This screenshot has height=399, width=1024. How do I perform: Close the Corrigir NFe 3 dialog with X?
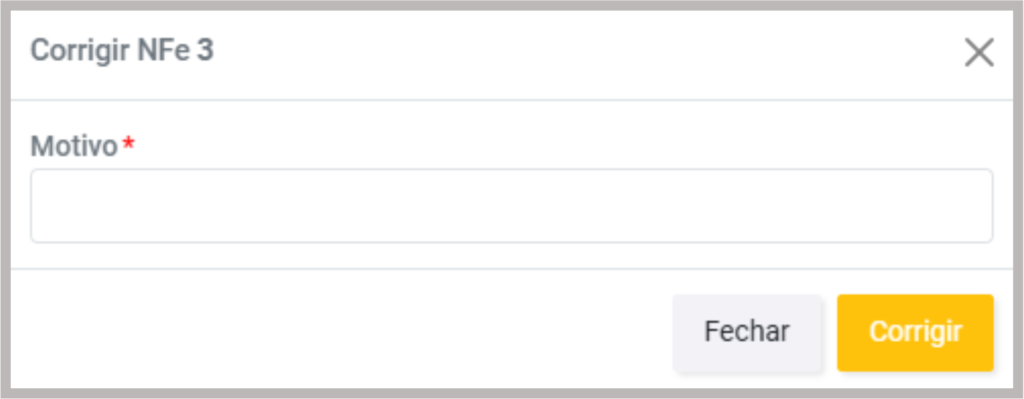pos(979,53)
